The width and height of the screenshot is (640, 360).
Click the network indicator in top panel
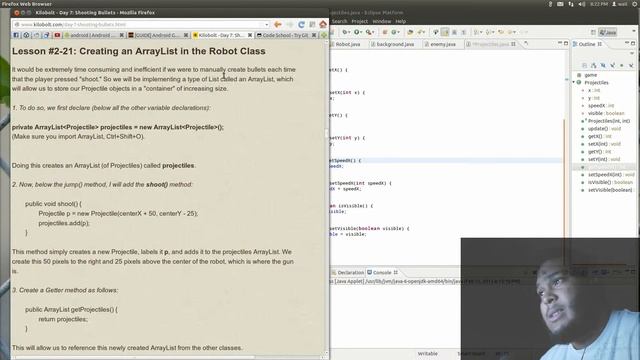571,4
